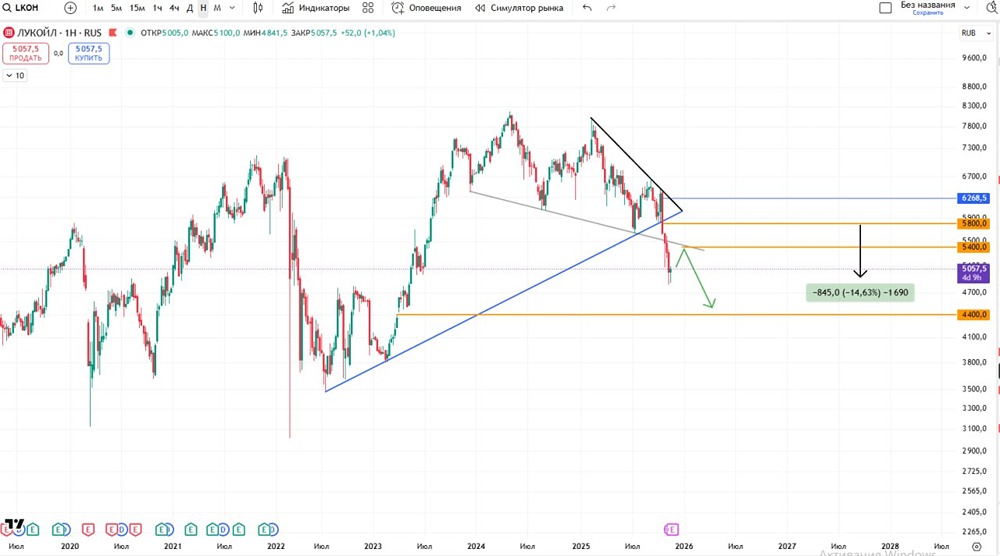1000x556 pixels.
Task: Click the 2265,0 price scale value
Action: [974, 531]
